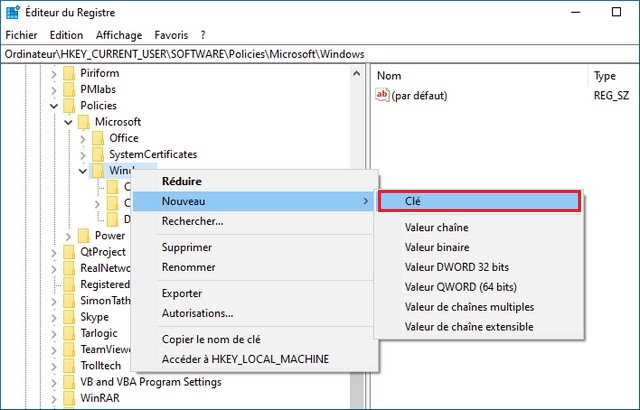Click the Piriform folder icon

coord(68,74)
